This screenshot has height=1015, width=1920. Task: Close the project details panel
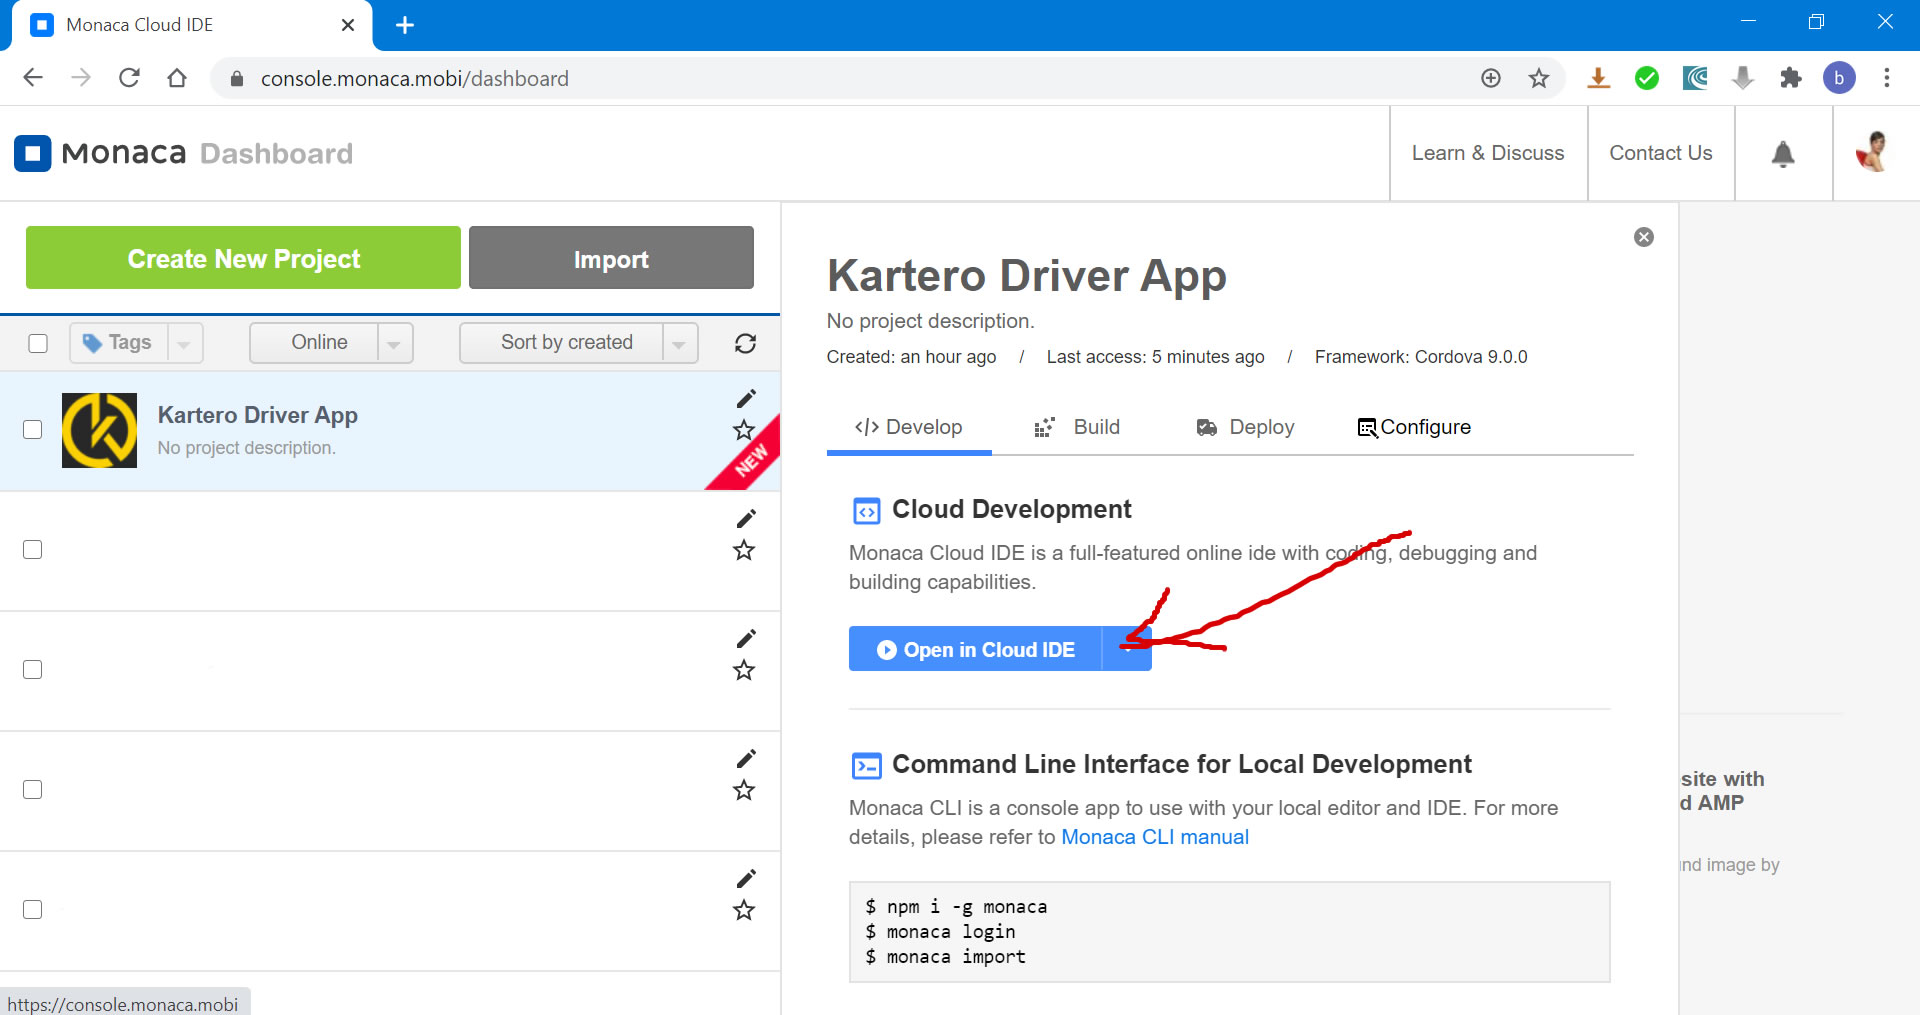point(1643,237)
